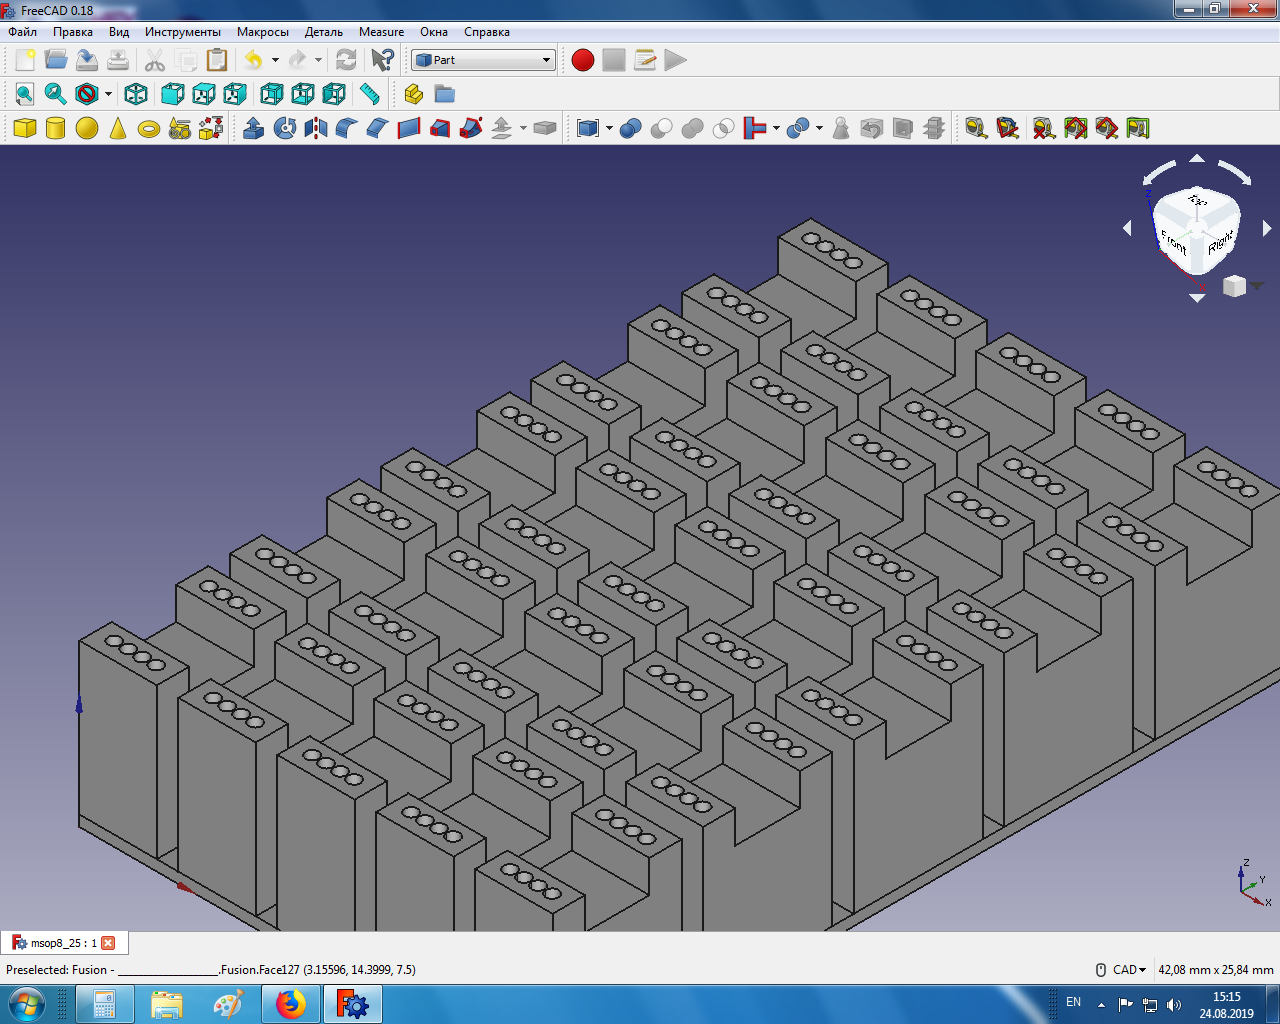Click the Boolean operation icon with two blue spheres
Viewport: 1280px width, 1024px height.
click(631, 128)
